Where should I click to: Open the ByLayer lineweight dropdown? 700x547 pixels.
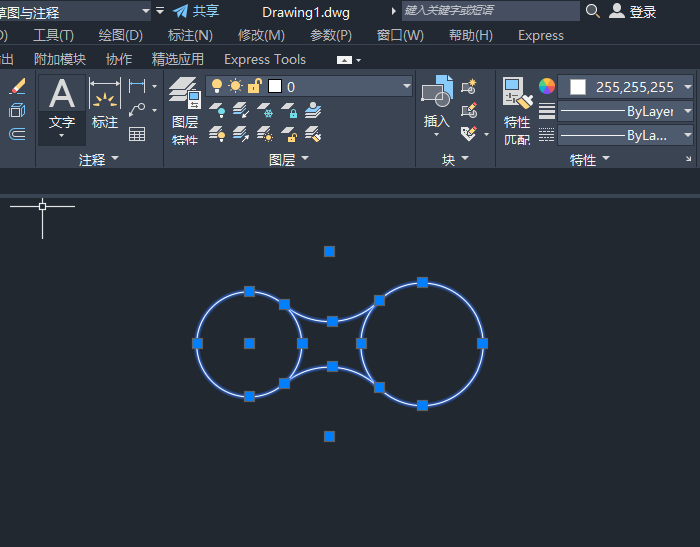tap(688, 111)
